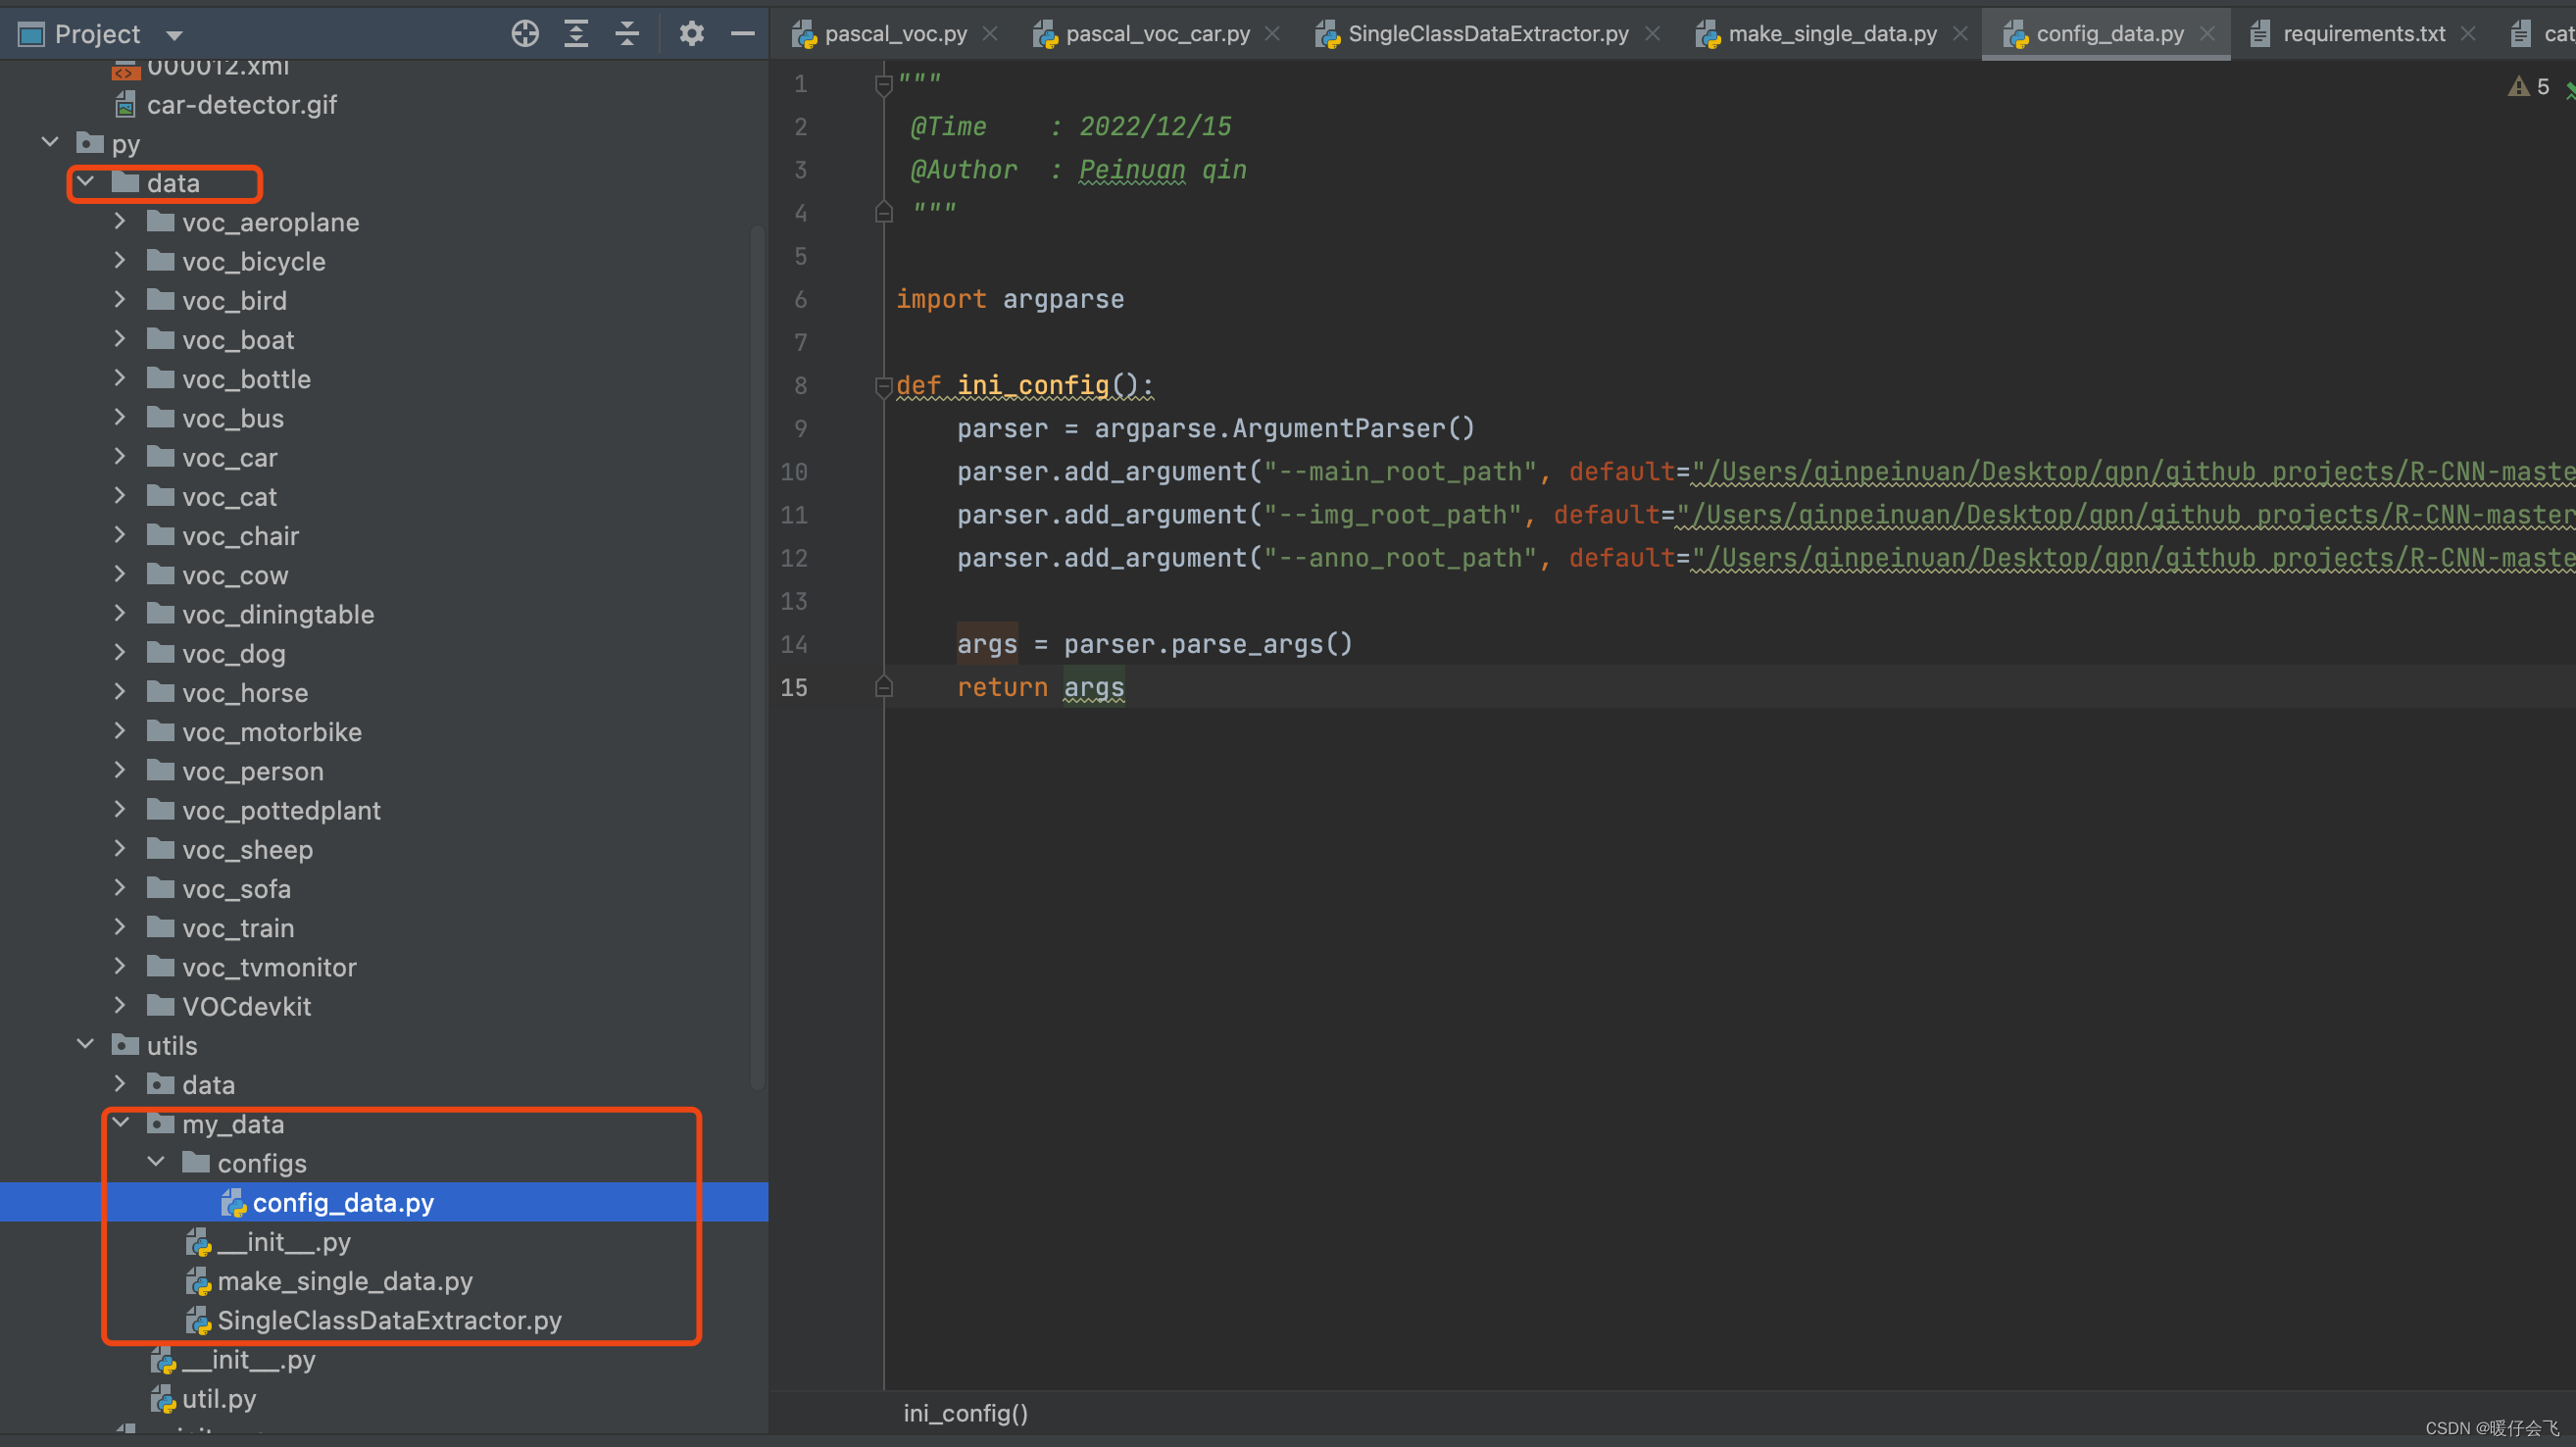
Task: Click the Collapse All icon in Project toolbar
Action: pyautogui.click(x=627, y=34)
